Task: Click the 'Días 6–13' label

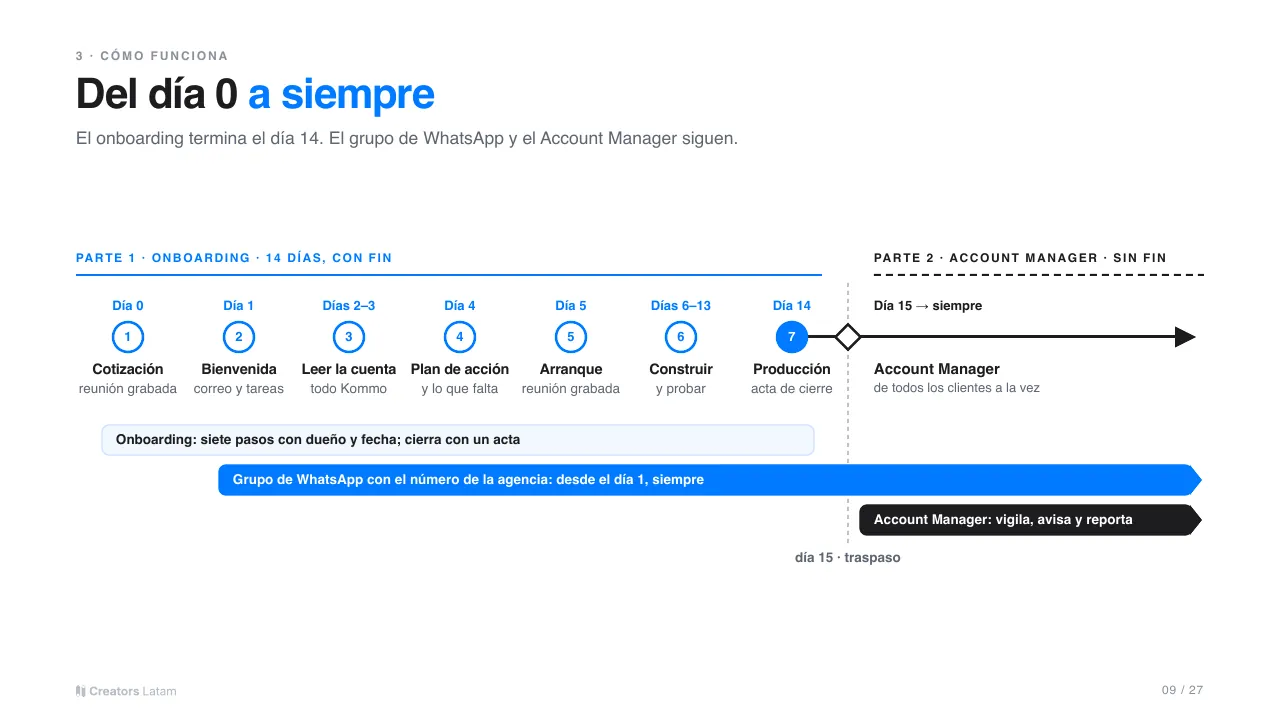Action: coord(681,306)
